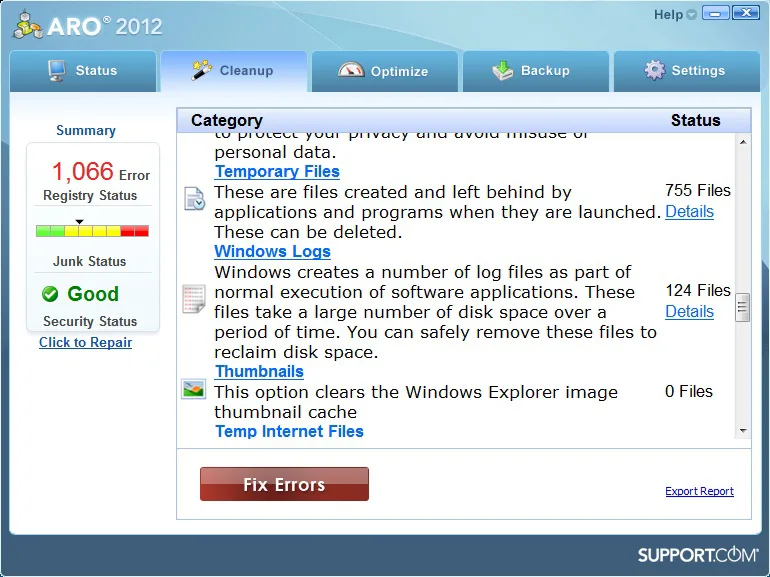Click the gauge icon on Optimize tab
The image size is (770, 577).
click(351, 70)
